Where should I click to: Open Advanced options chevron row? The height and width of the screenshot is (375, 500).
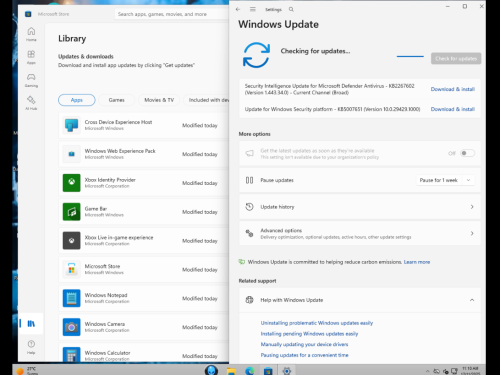click(360, 233)
